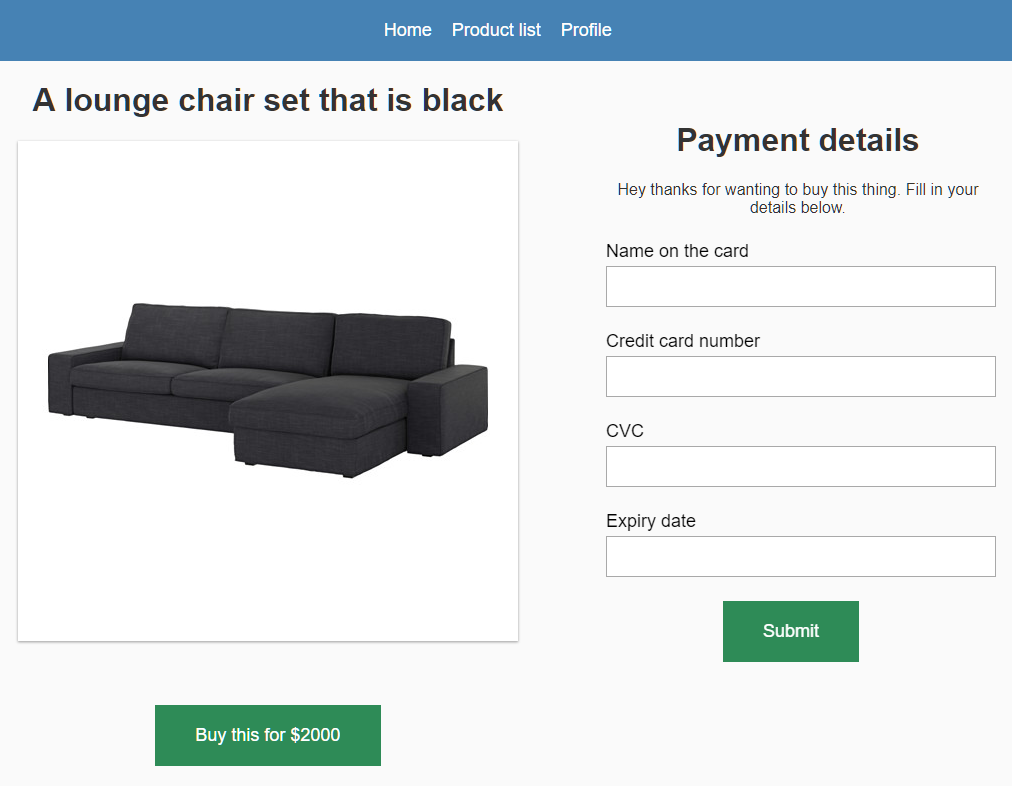1012x786 pixels.
Task: Go to the Product list page
Action: click(x=496, y=30)
